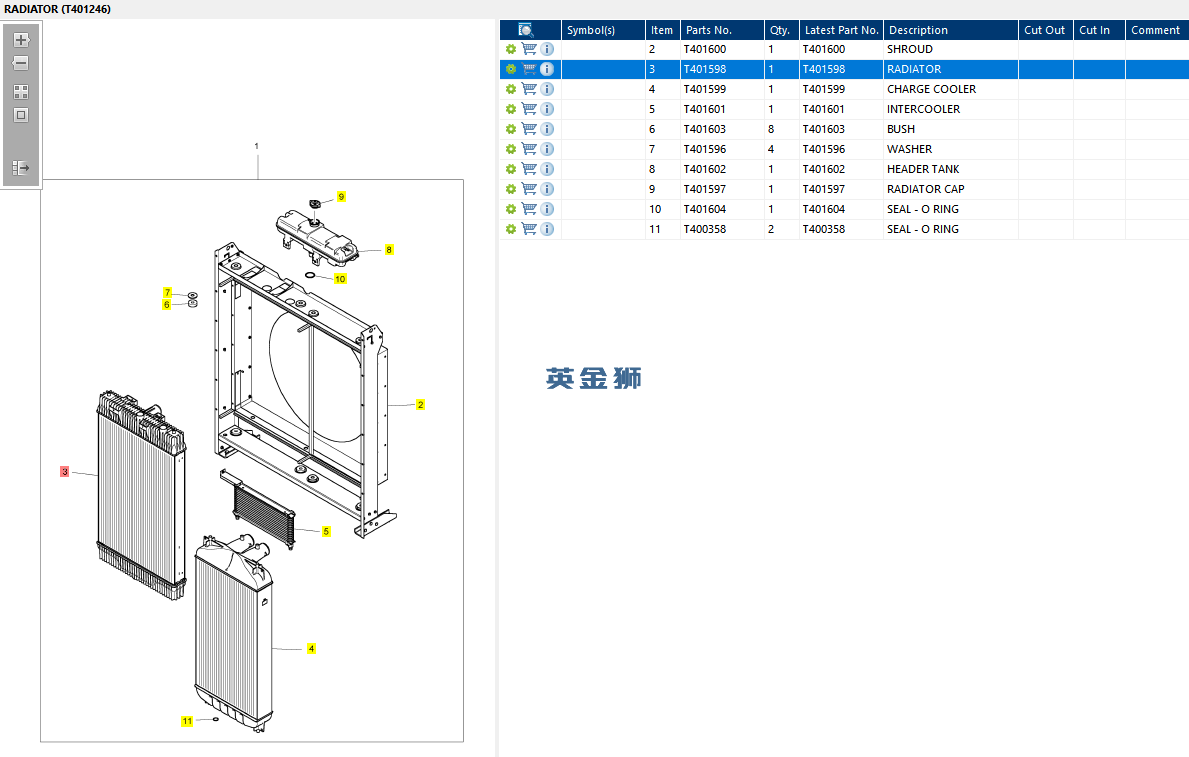Select the WASHER description cell
Screen dimensions: 1189x757
click(x=951, y=149)
